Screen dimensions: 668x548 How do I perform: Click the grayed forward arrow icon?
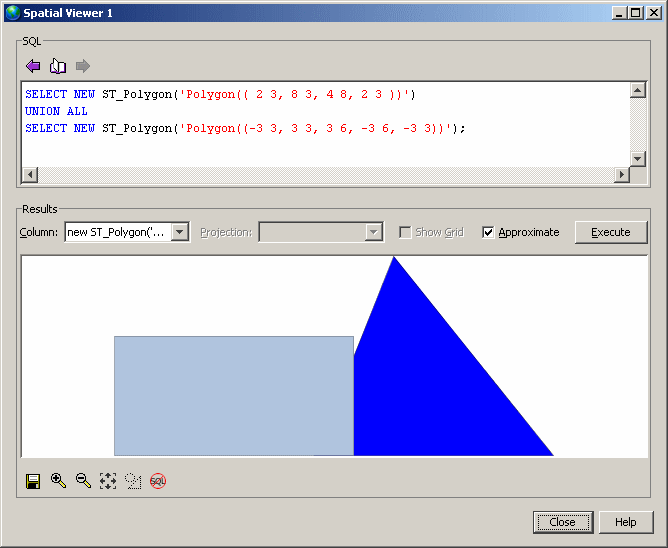point(83,66)
